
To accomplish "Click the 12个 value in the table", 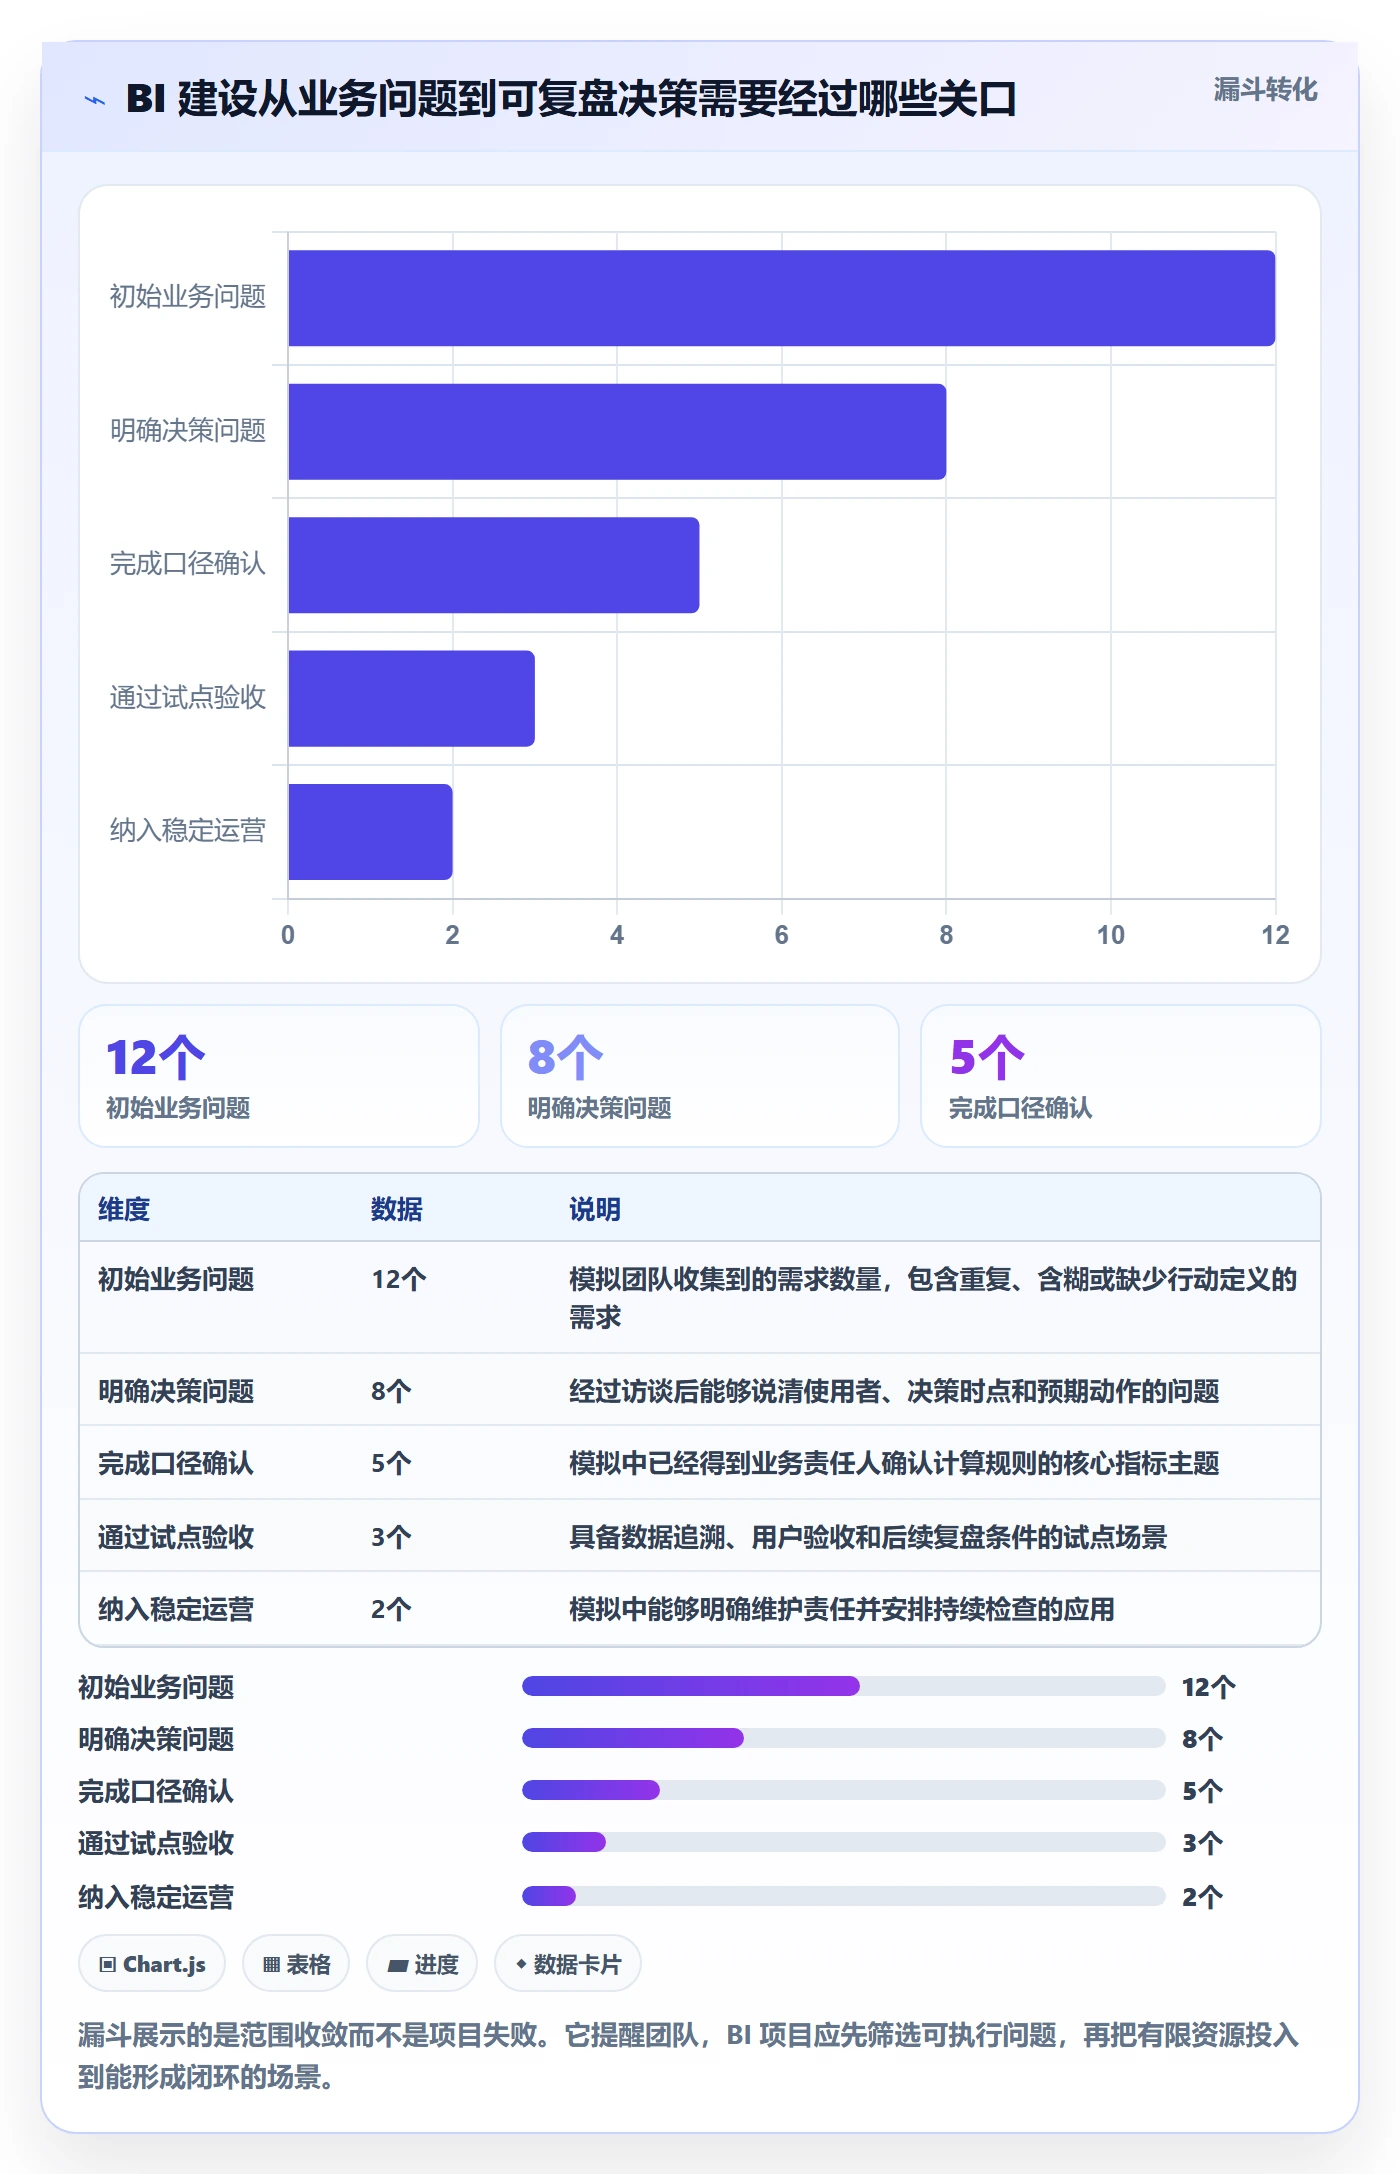I will [399, 1279].
